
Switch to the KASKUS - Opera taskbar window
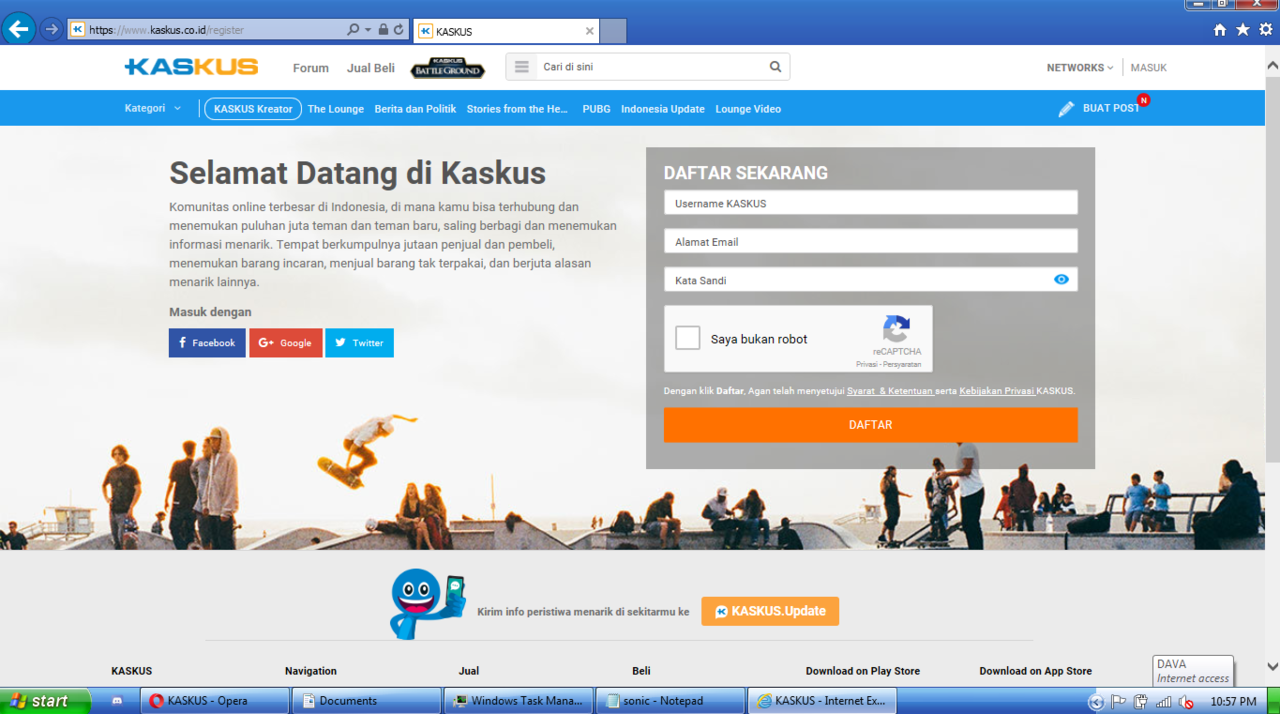click(x=214, y=701)
